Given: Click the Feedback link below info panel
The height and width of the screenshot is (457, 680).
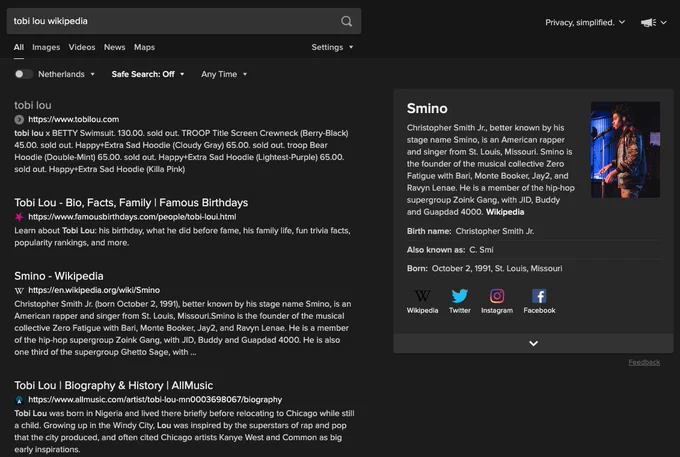Looking at the screenshot, I should pyautogui.click(x=644, y=362).
